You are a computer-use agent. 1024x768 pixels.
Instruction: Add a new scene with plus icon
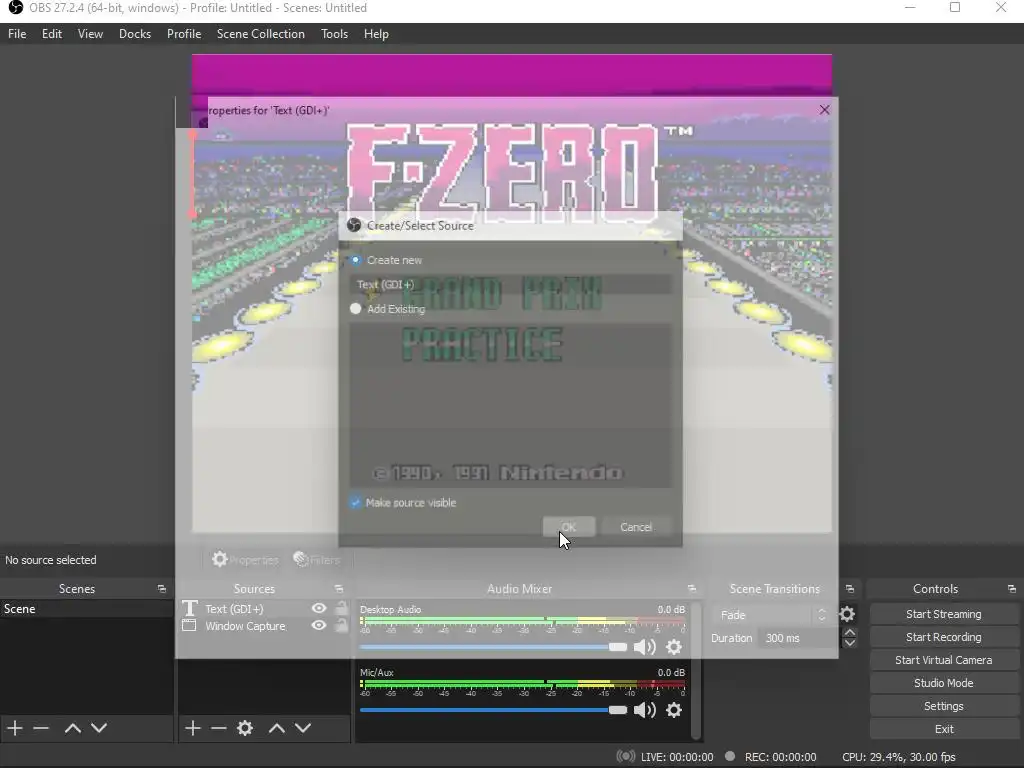tap(14, 728)
